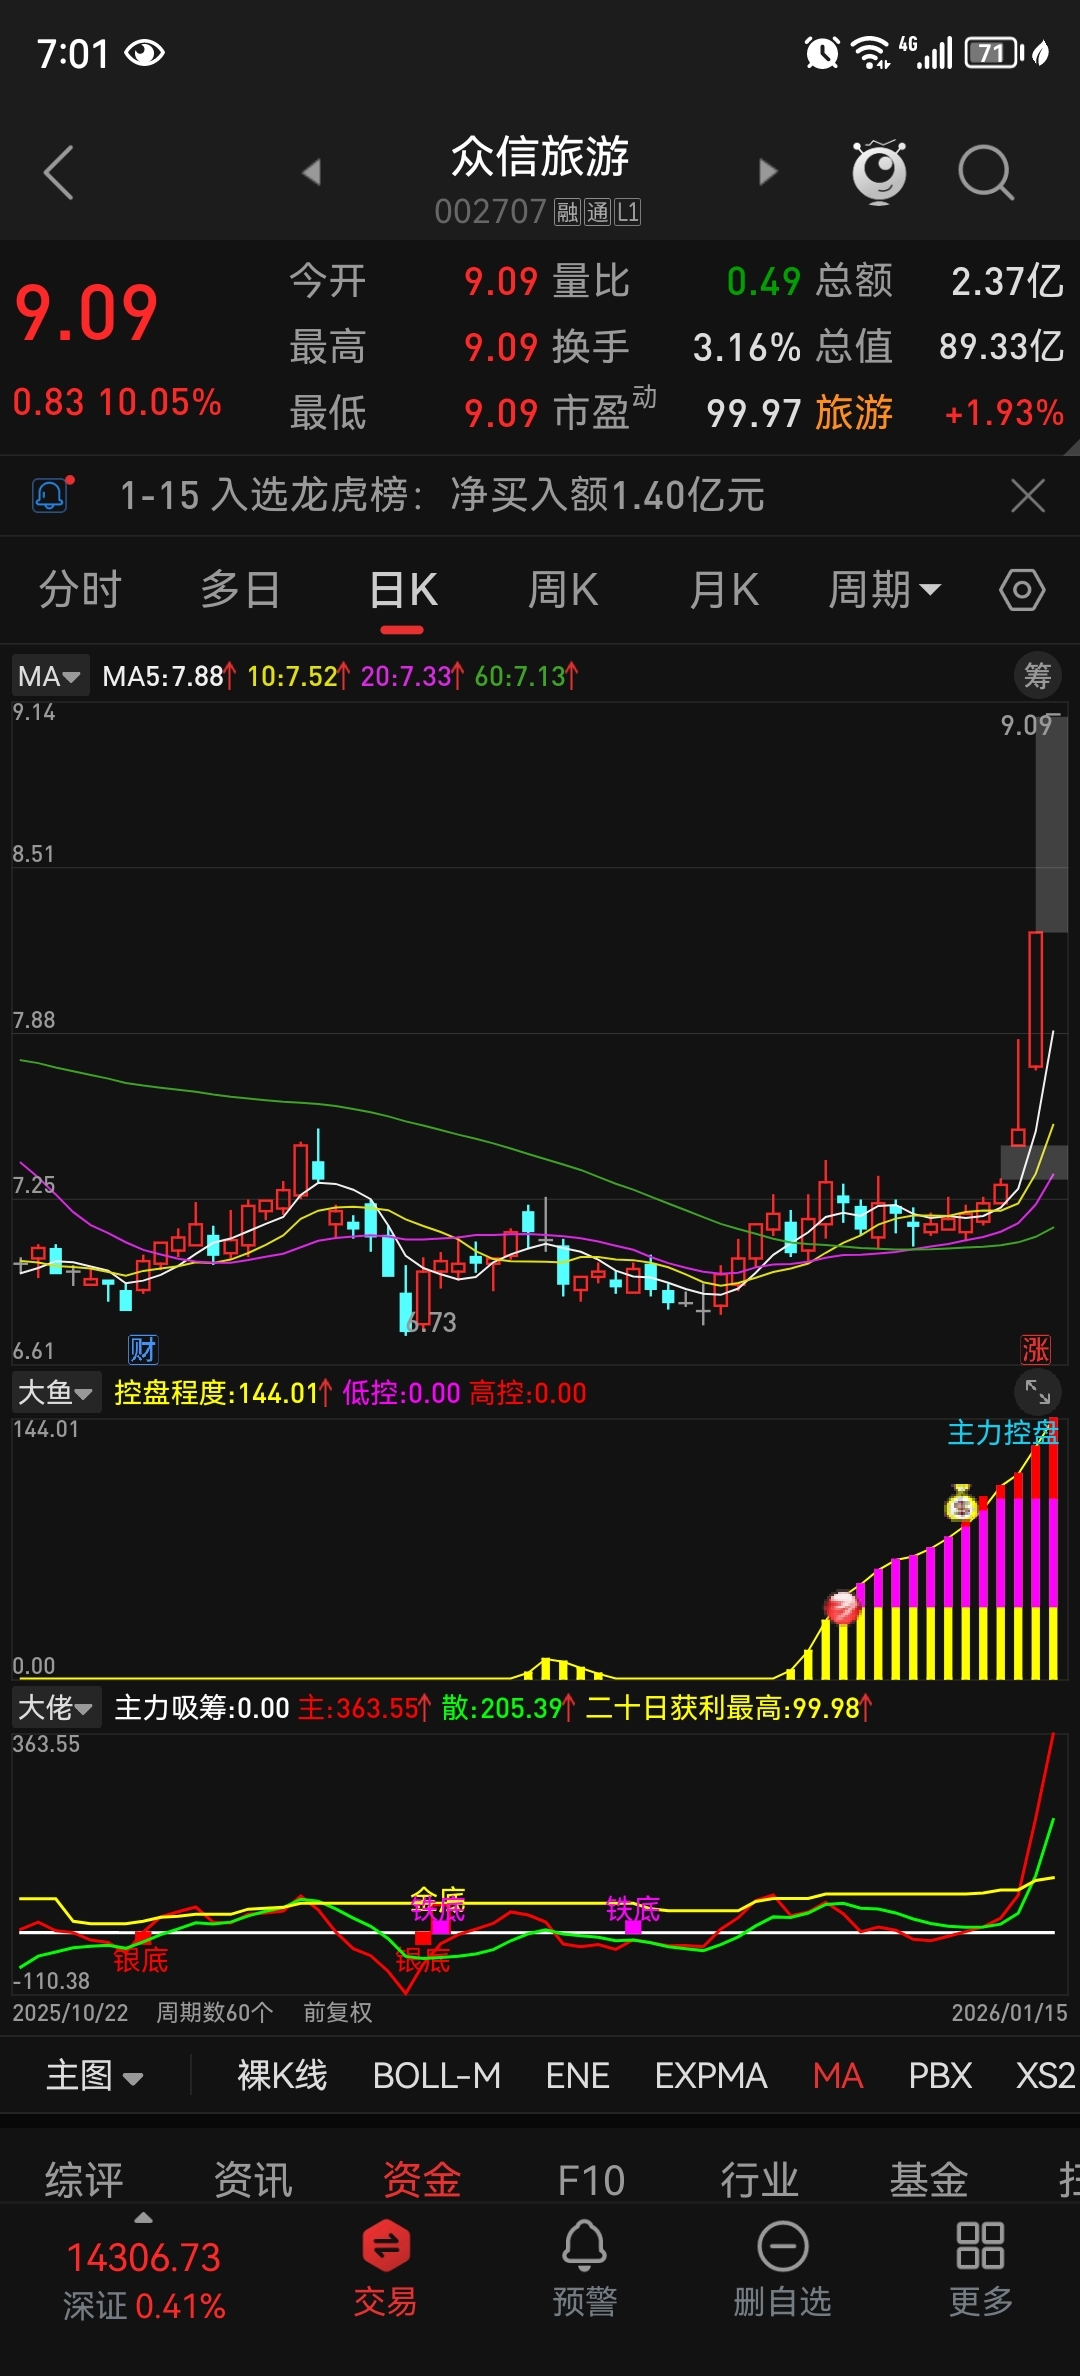
Task: Open the 资讯 news tab
Action: (253, 2180)
